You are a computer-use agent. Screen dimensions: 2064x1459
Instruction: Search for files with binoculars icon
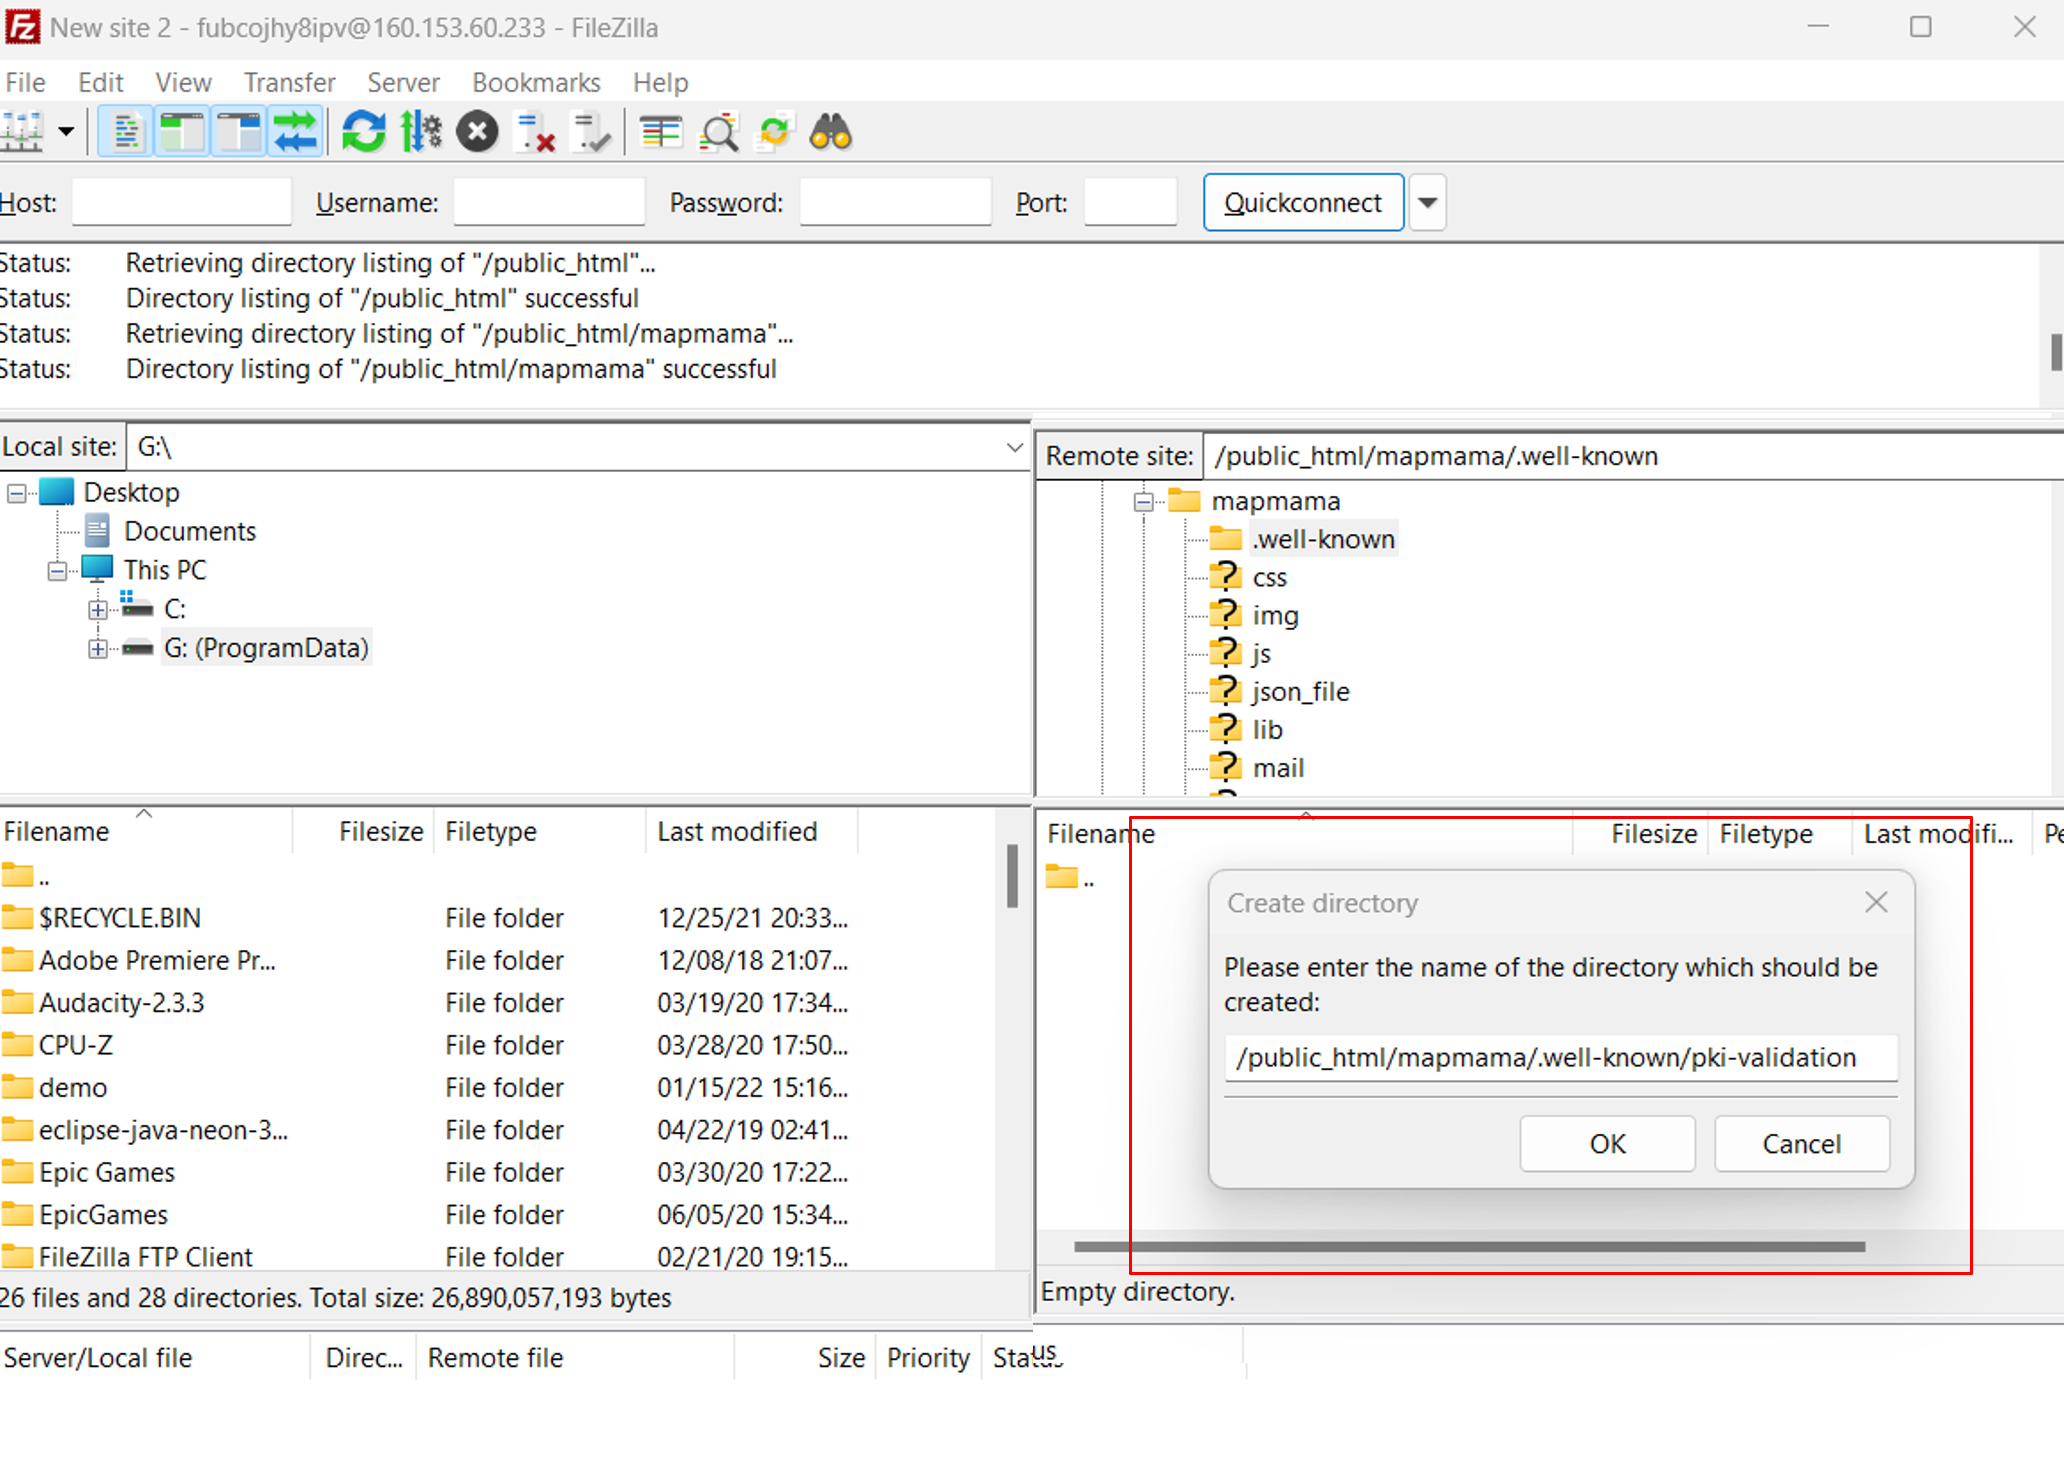[831, 132]
